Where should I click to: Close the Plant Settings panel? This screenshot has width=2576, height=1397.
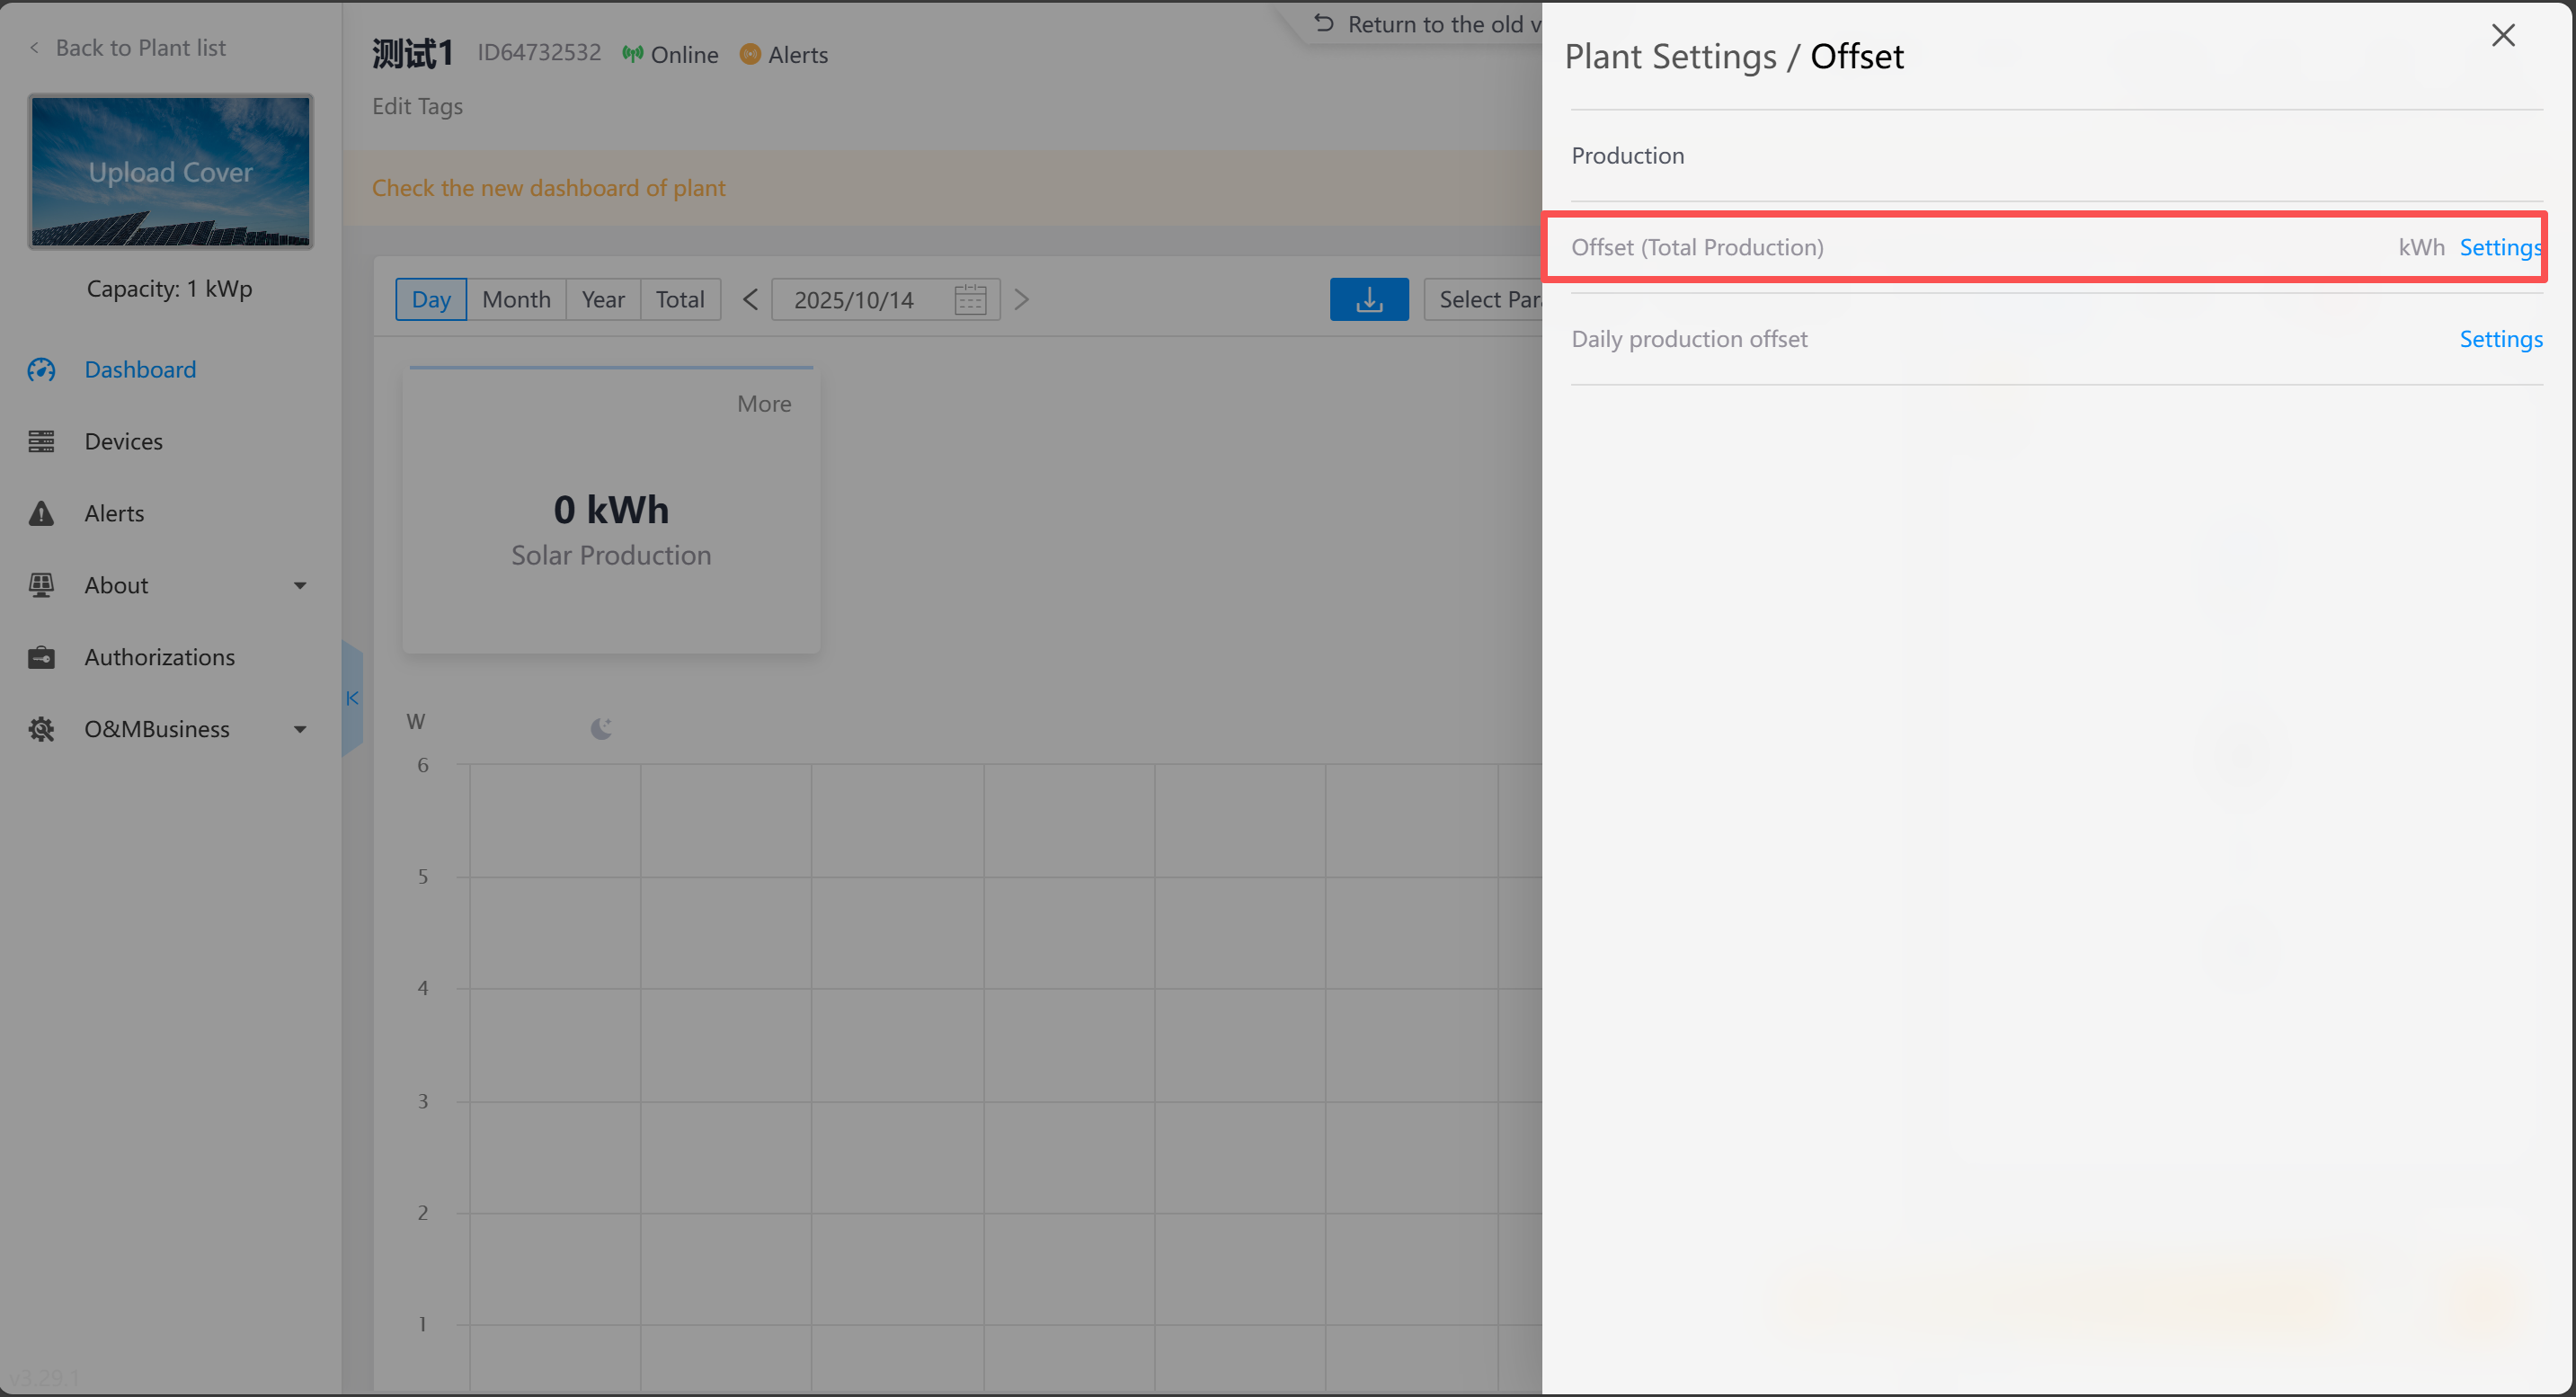click(2502, 35)
